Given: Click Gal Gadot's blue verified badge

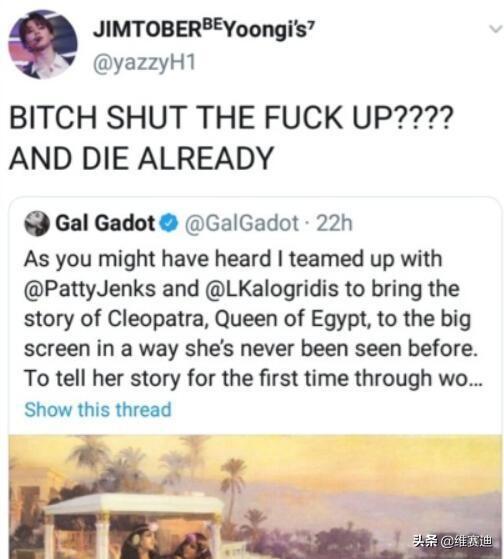Looking at the screenshot, I should click(169, 223).
